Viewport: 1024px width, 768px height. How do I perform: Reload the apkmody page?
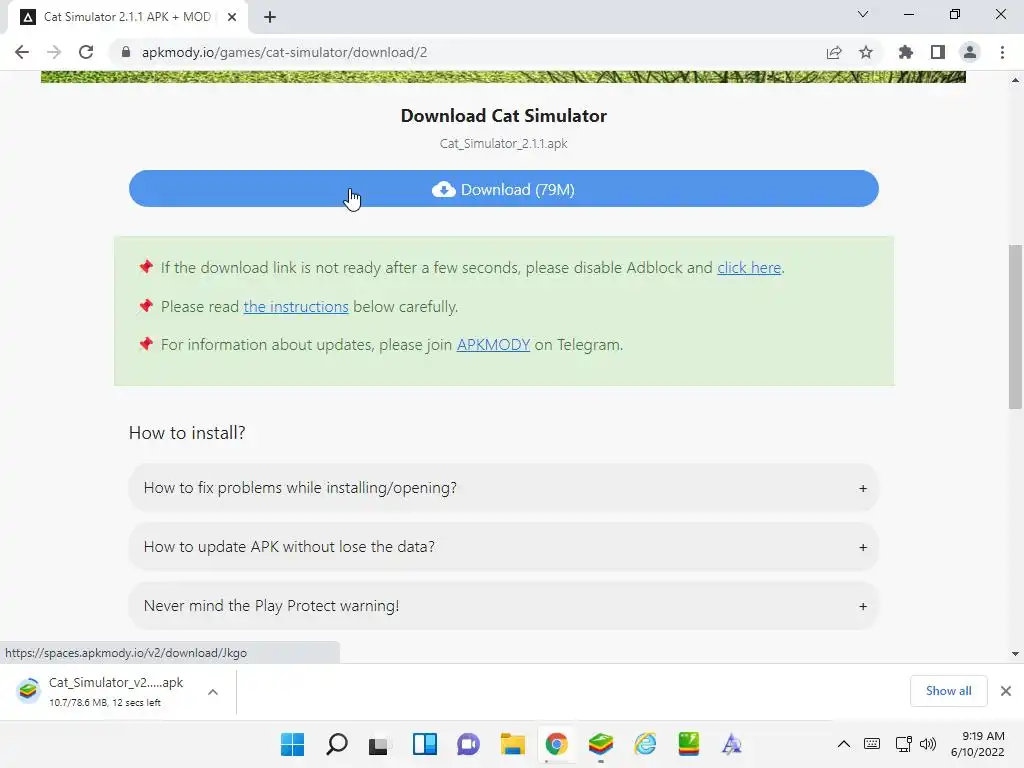(x=86, y=52)
